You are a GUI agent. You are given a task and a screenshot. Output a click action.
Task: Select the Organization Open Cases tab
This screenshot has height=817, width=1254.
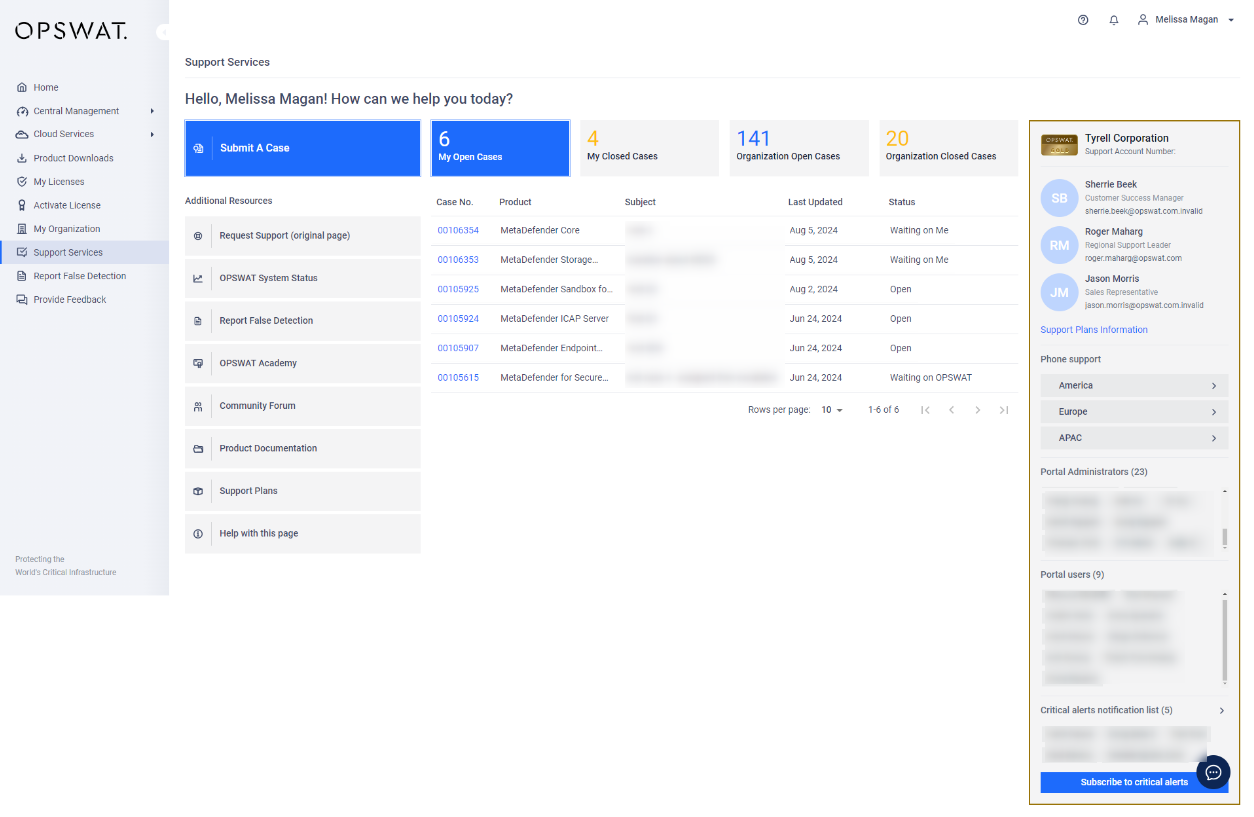tap(799, 148)
